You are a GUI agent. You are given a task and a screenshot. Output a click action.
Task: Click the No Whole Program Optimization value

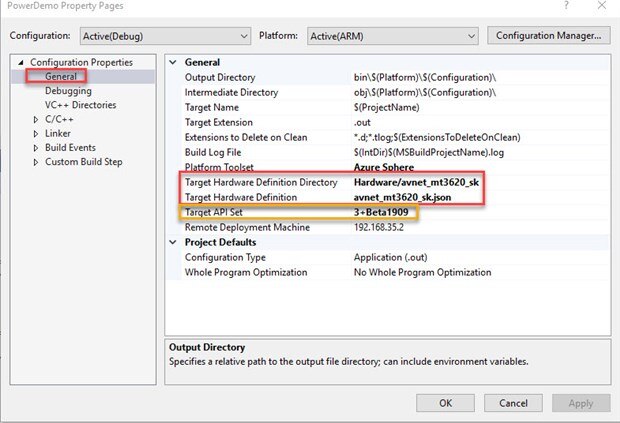tap(422, 272)
